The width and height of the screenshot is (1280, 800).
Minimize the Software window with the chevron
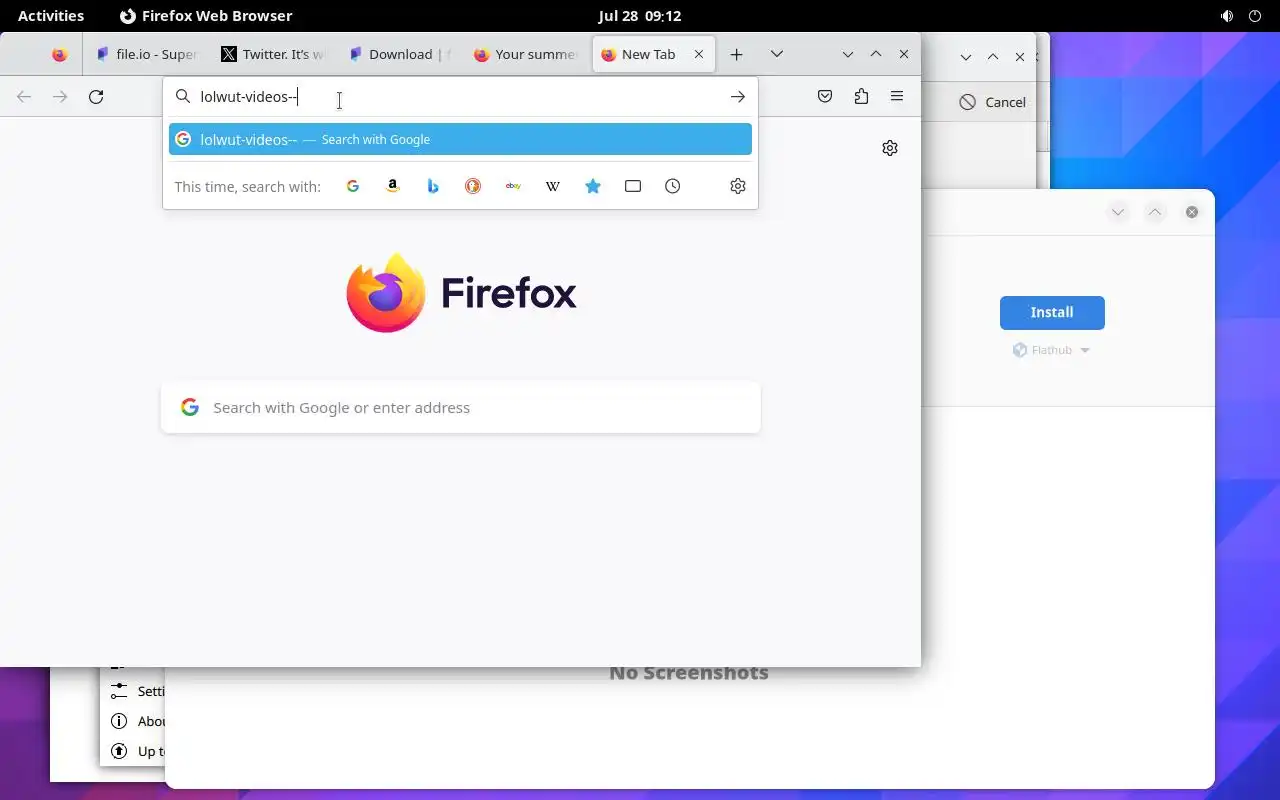(x=1118, y=212)
